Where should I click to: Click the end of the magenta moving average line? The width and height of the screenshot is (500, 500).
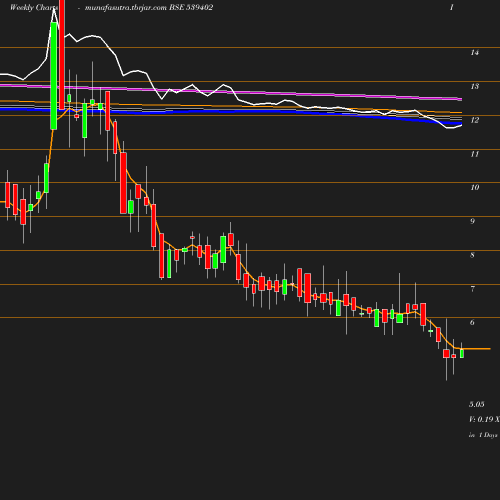(x=461, y=99)
